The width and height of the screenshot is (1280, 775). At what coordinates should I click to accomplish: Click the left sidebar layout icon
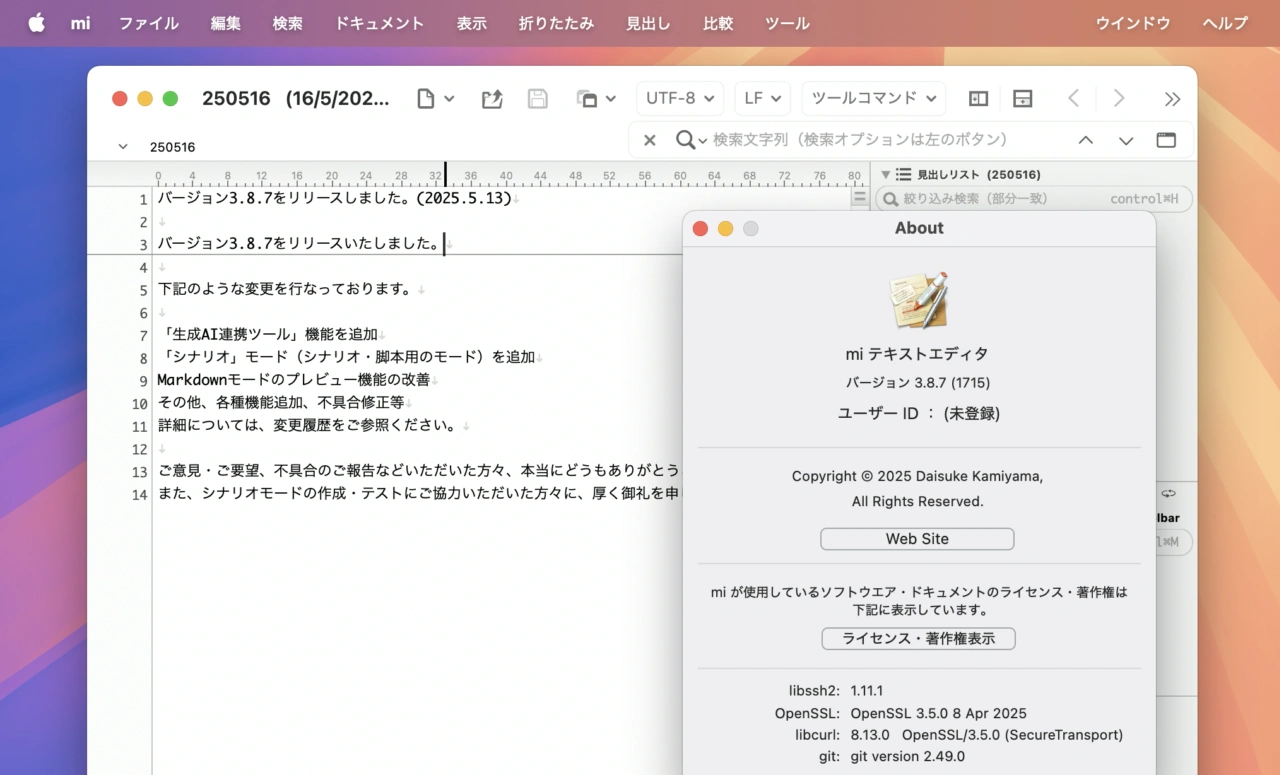pos(978,98)
